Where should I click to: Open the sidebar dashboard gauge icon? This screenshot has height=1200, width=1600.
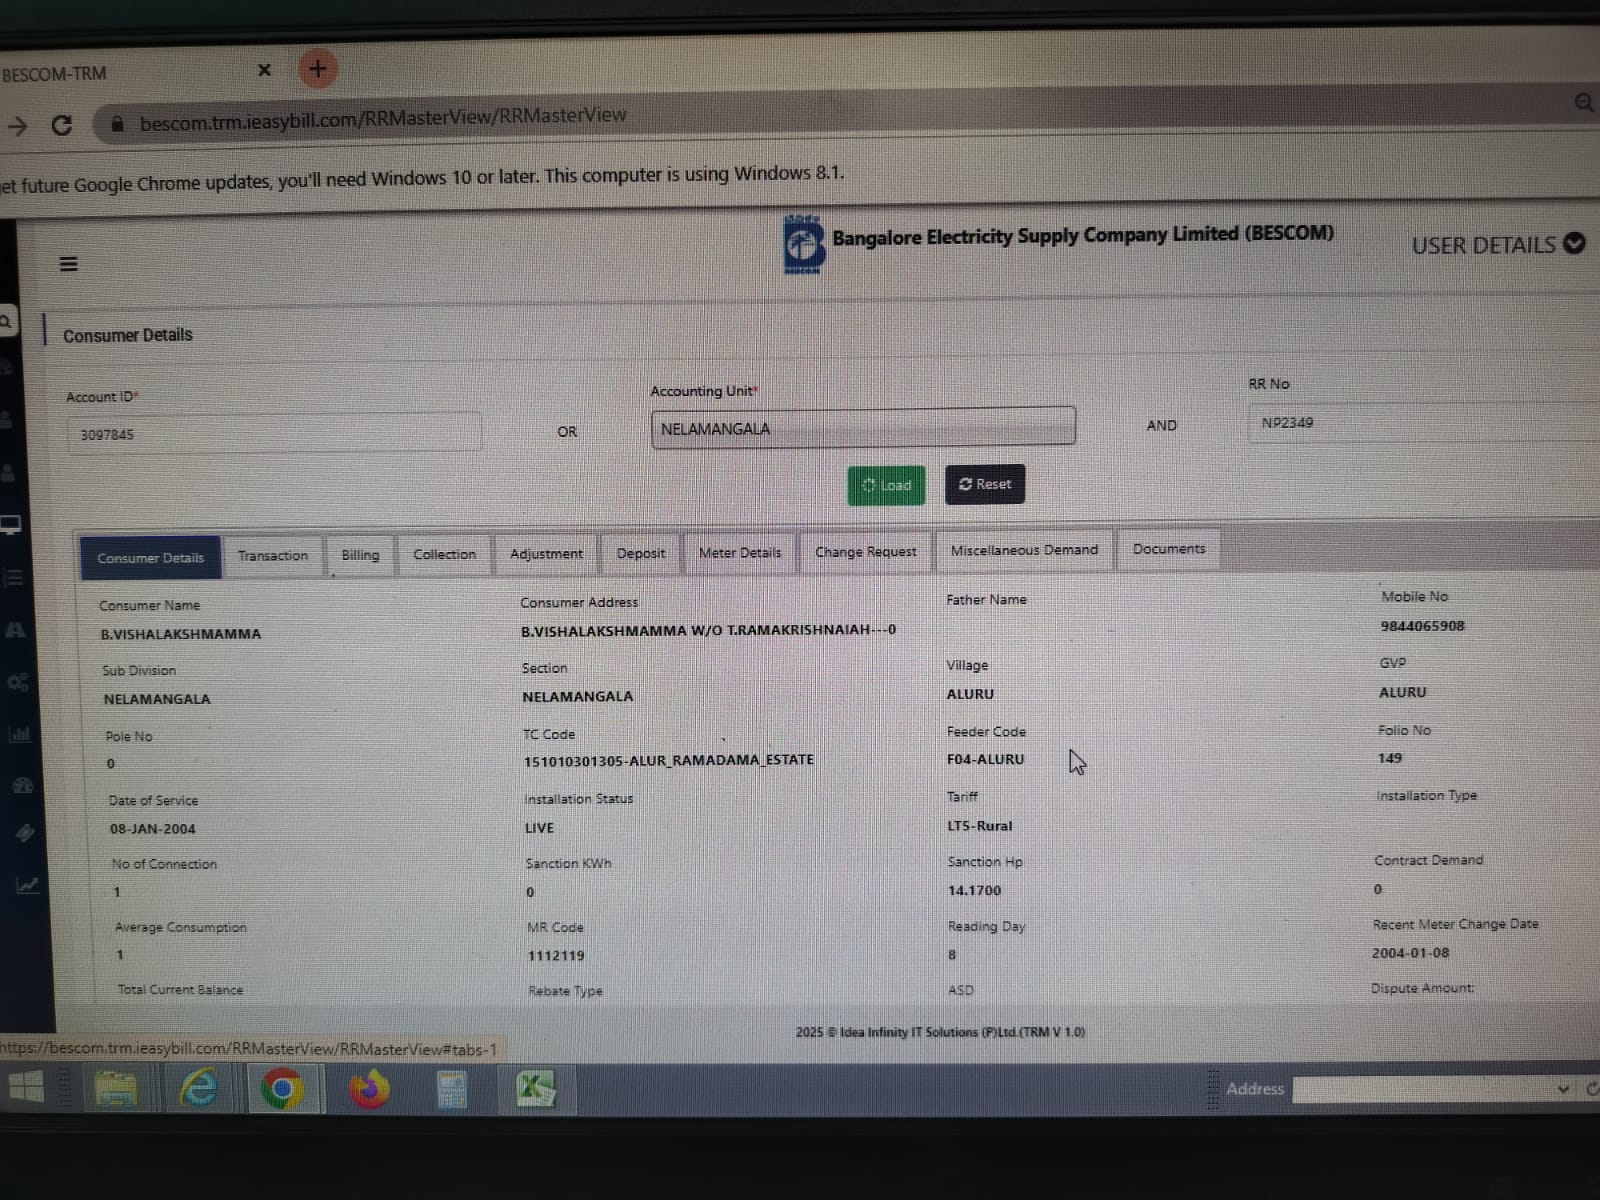tap(22, 786)
